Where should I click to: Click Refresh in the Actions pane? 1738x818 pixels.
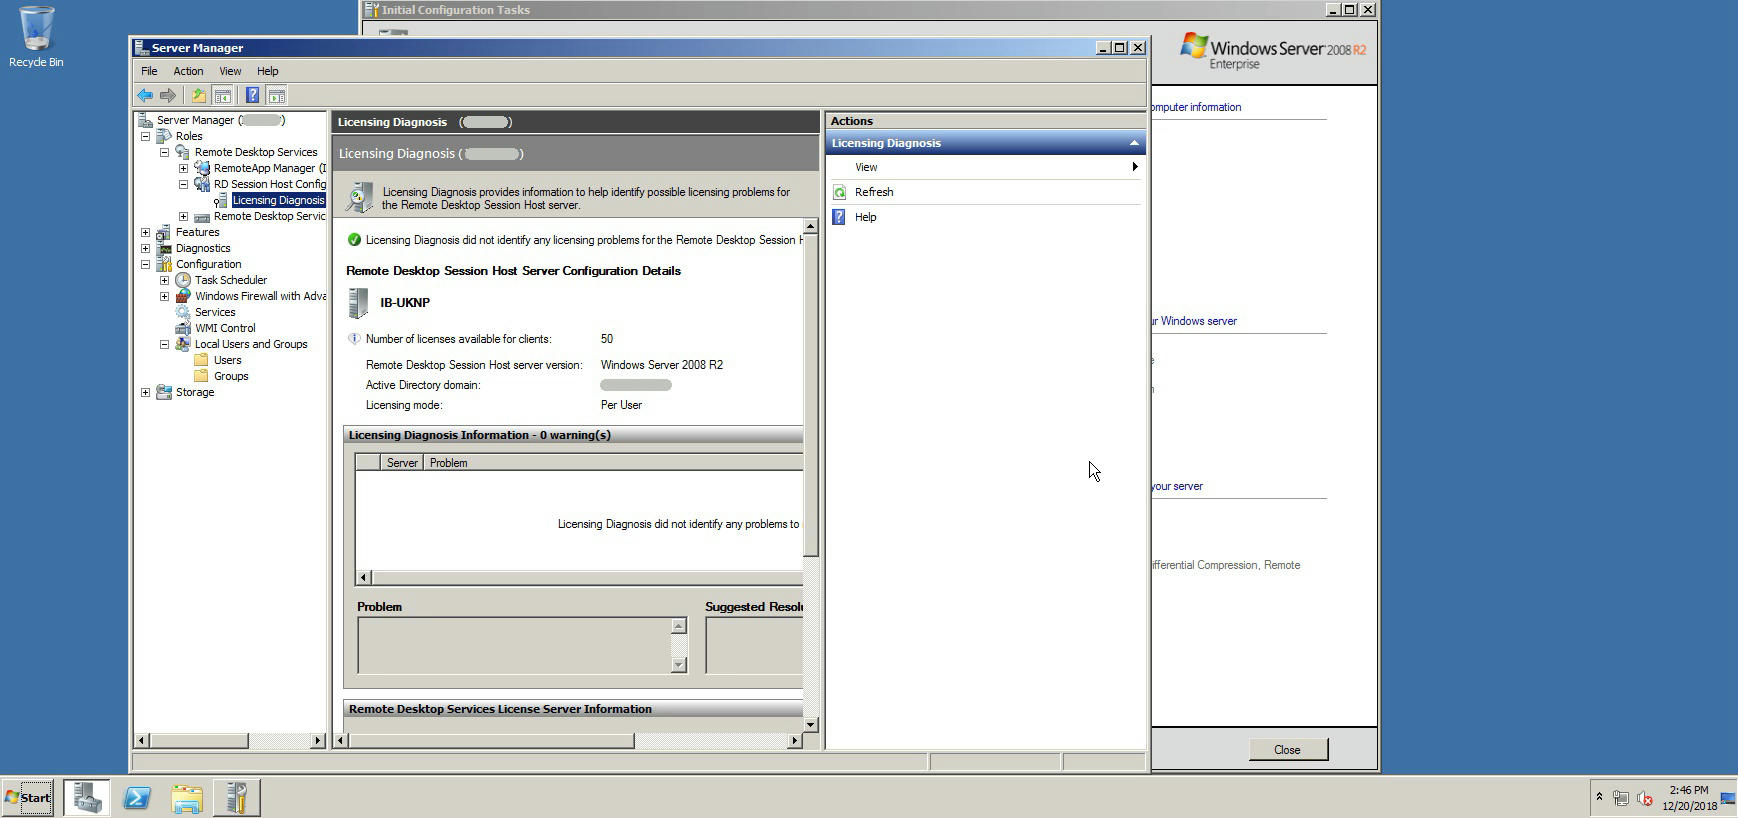coord(874,192)
